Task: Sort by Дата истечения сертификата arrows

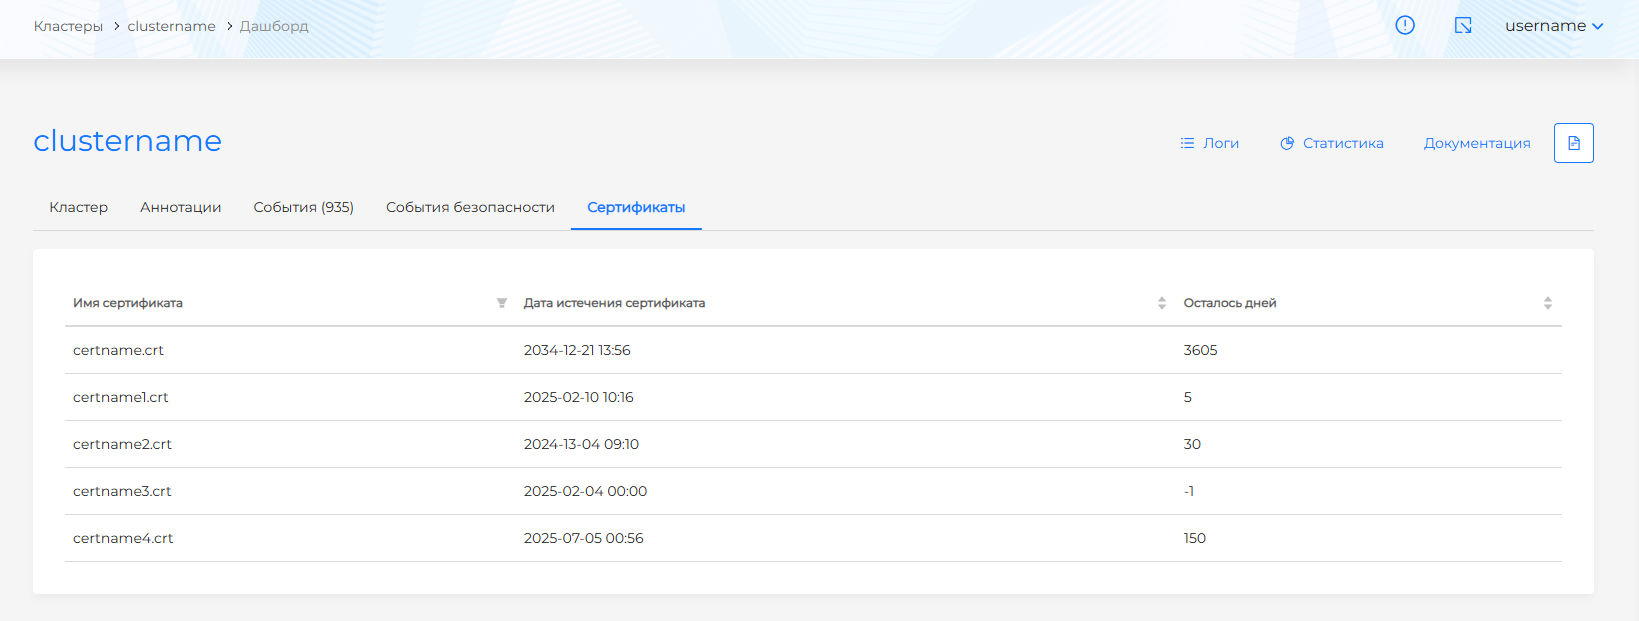Action: pyautogui.click(x=1161, y=303)
